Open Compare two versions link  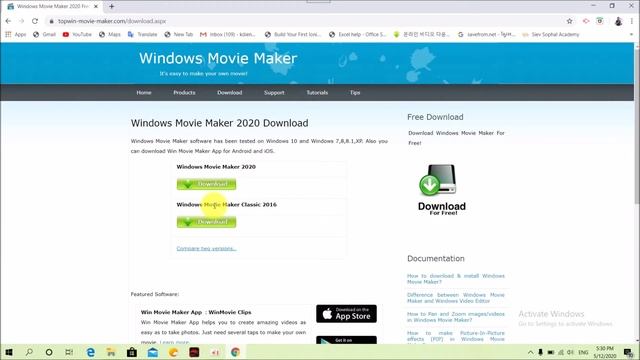click(207, 249)
